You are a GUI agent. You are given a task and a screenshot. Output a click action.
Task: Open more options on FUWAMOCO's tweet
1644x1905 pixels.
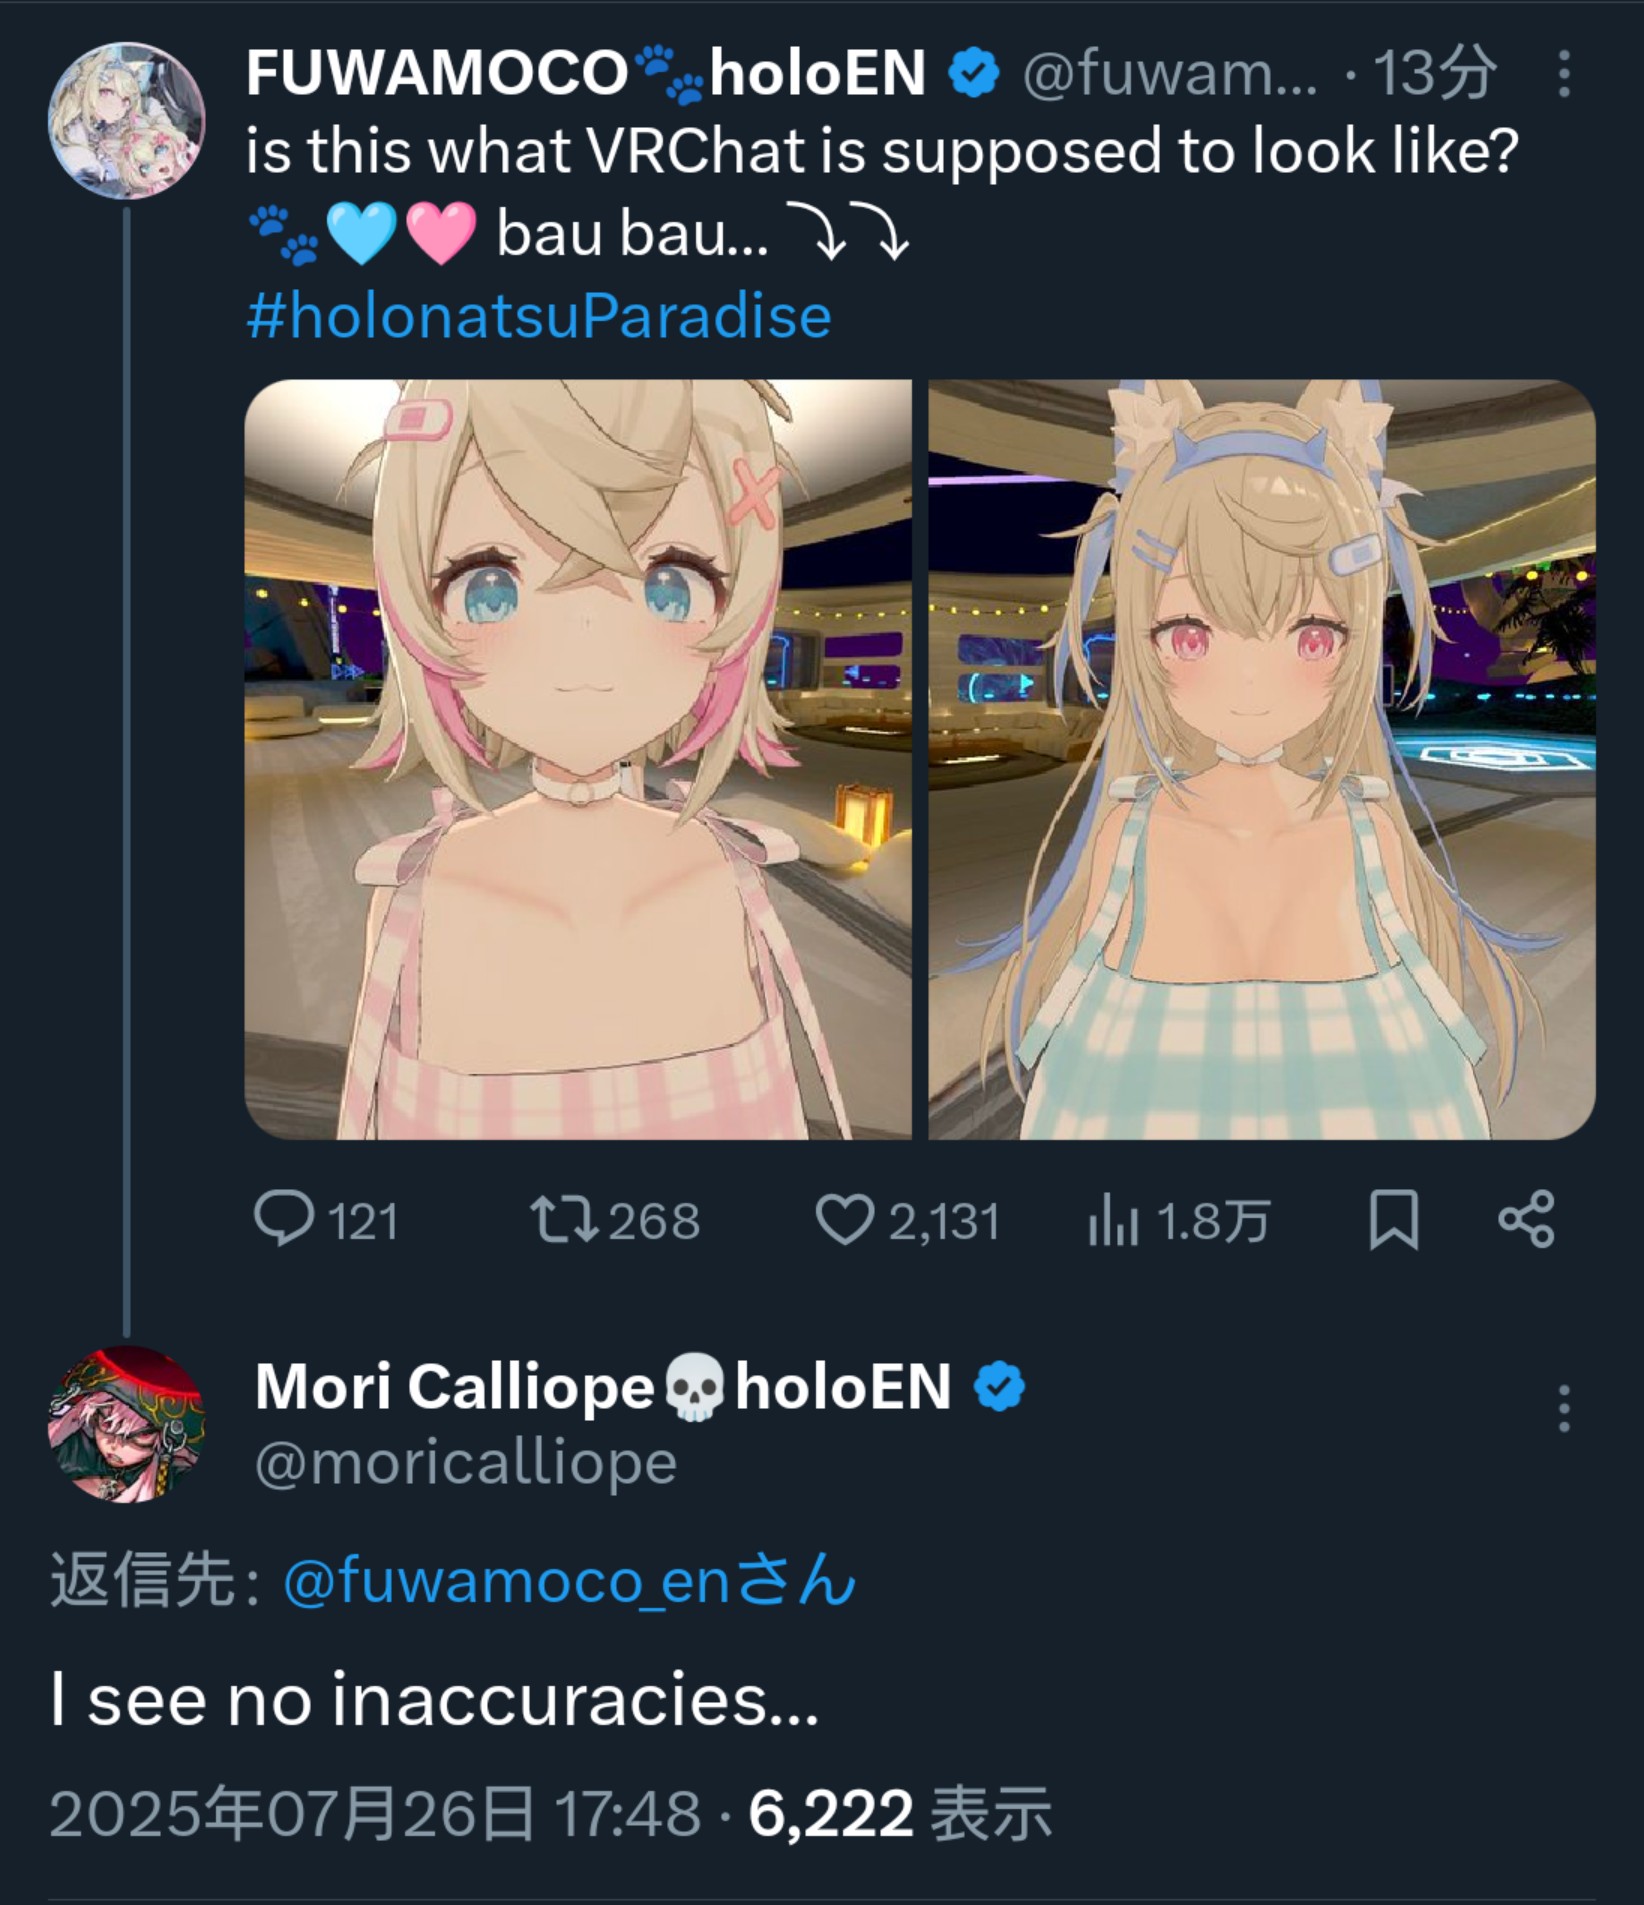pos(1564,74)
